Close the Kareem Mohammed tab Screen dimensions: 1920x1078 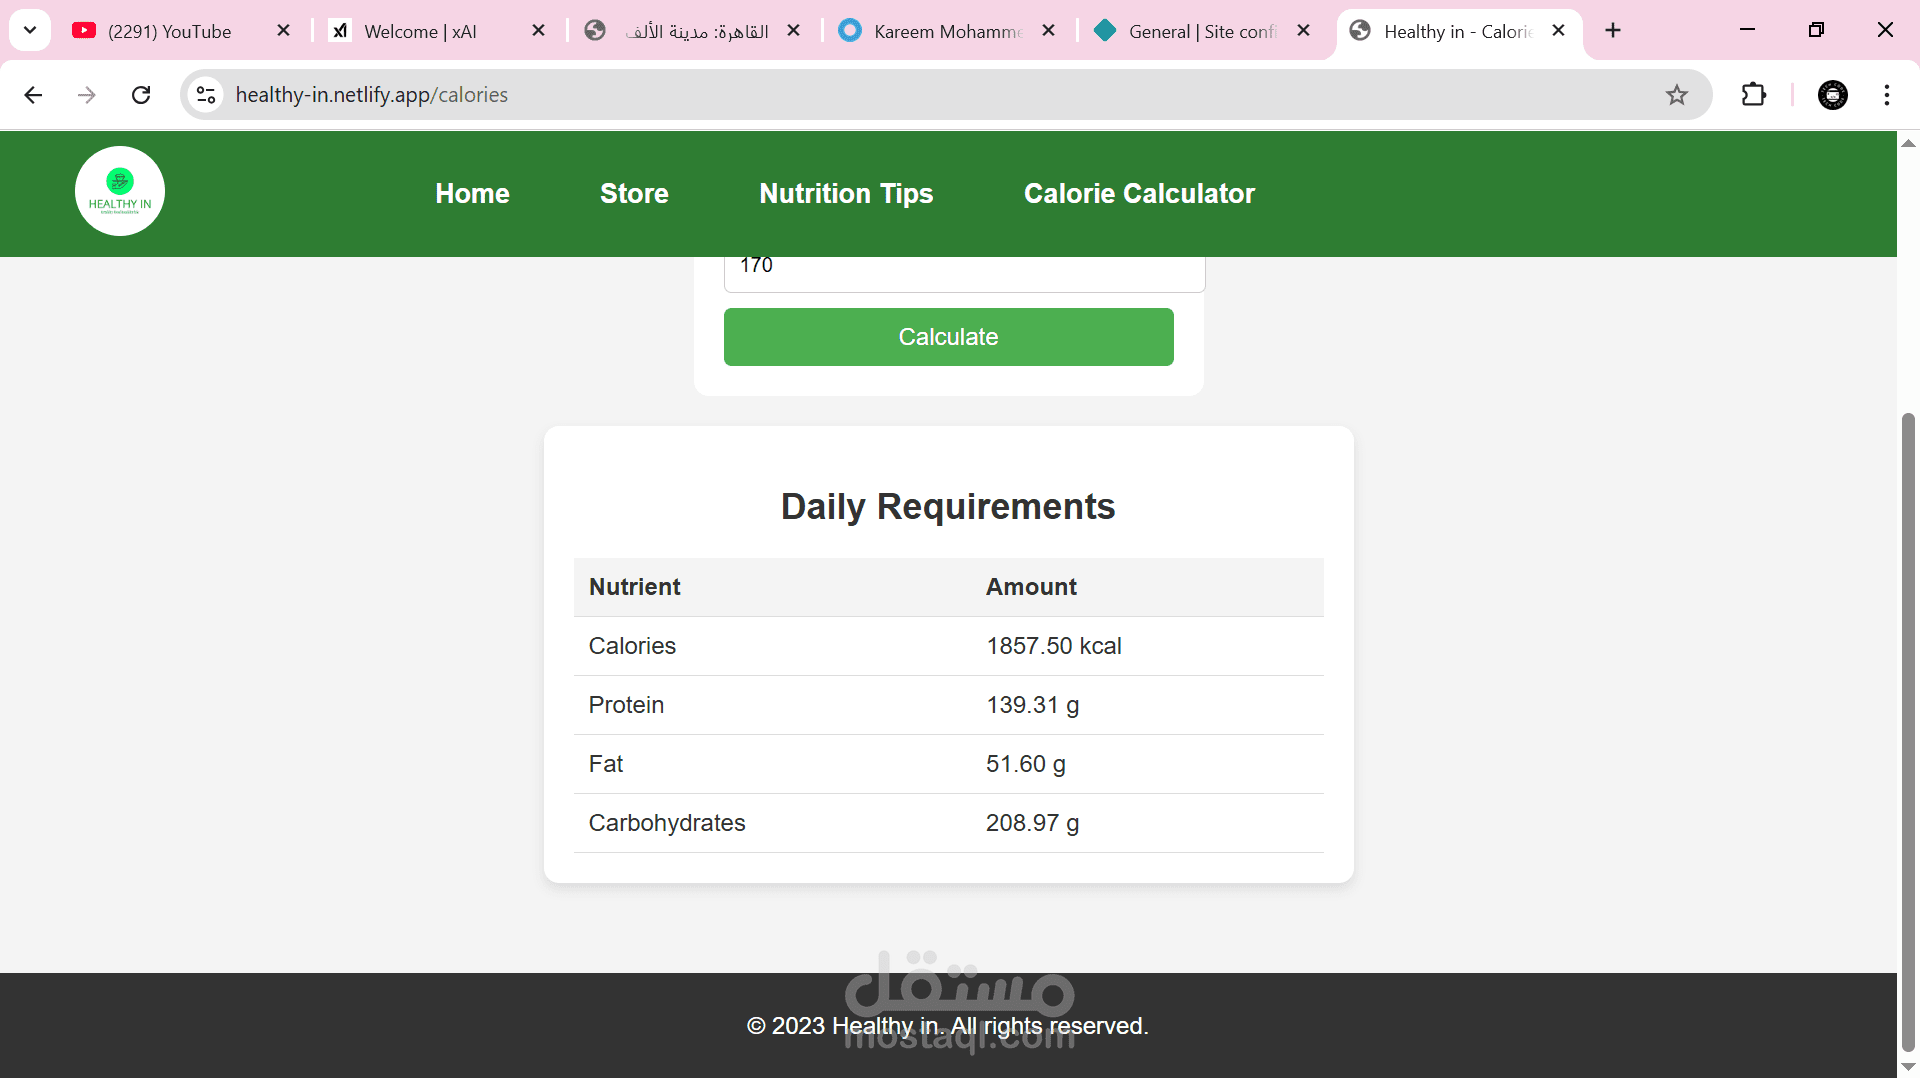click(1048, 31)
